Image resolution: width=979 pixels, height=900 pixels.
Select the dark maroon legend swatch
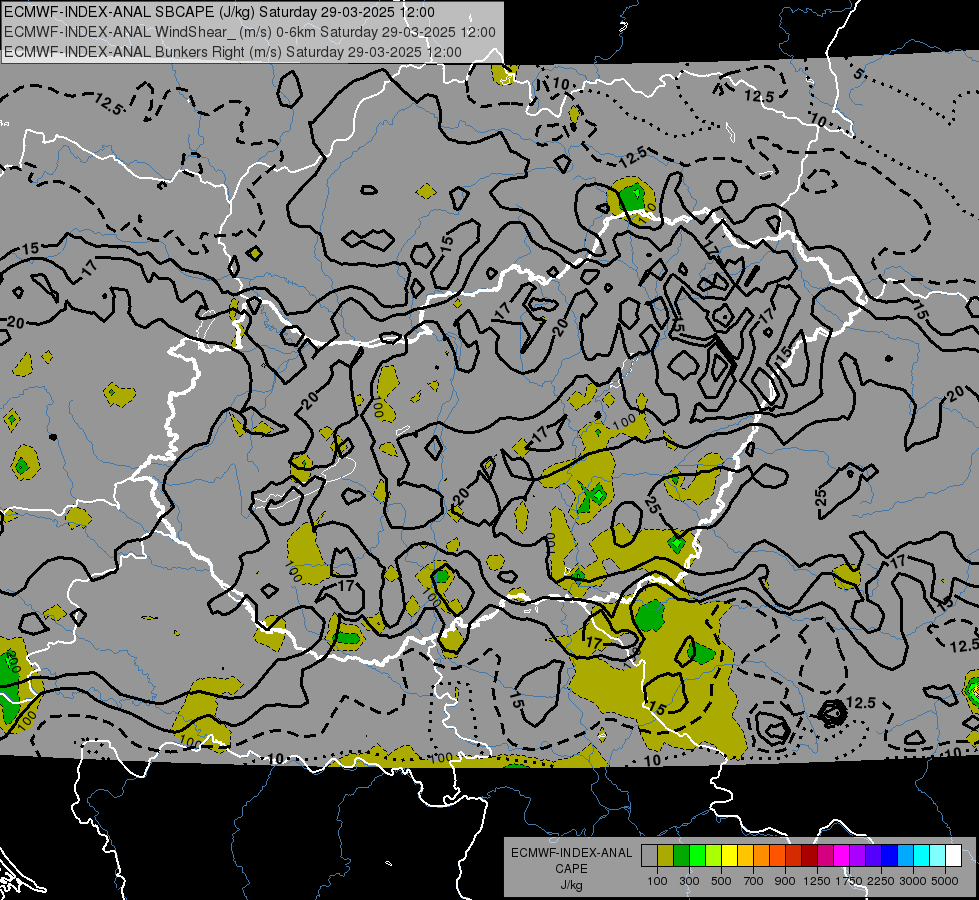[809, 856]
